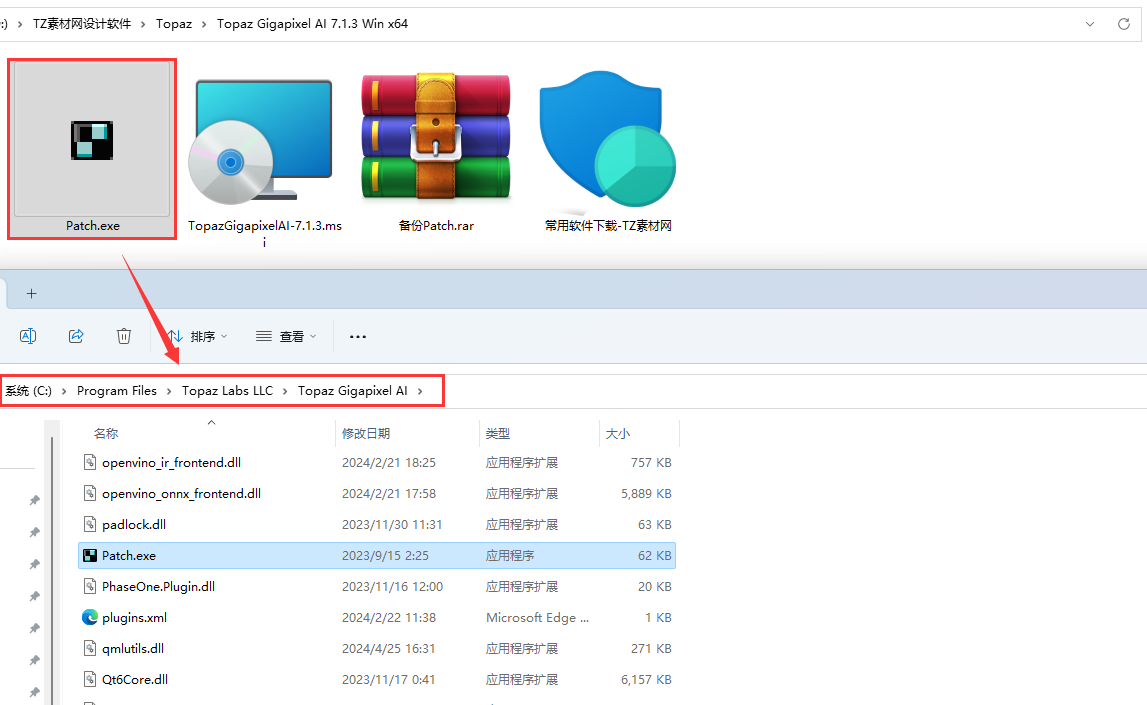
Task: Click the rename icon in the lower window toolbar
Action: pos(28,336)
